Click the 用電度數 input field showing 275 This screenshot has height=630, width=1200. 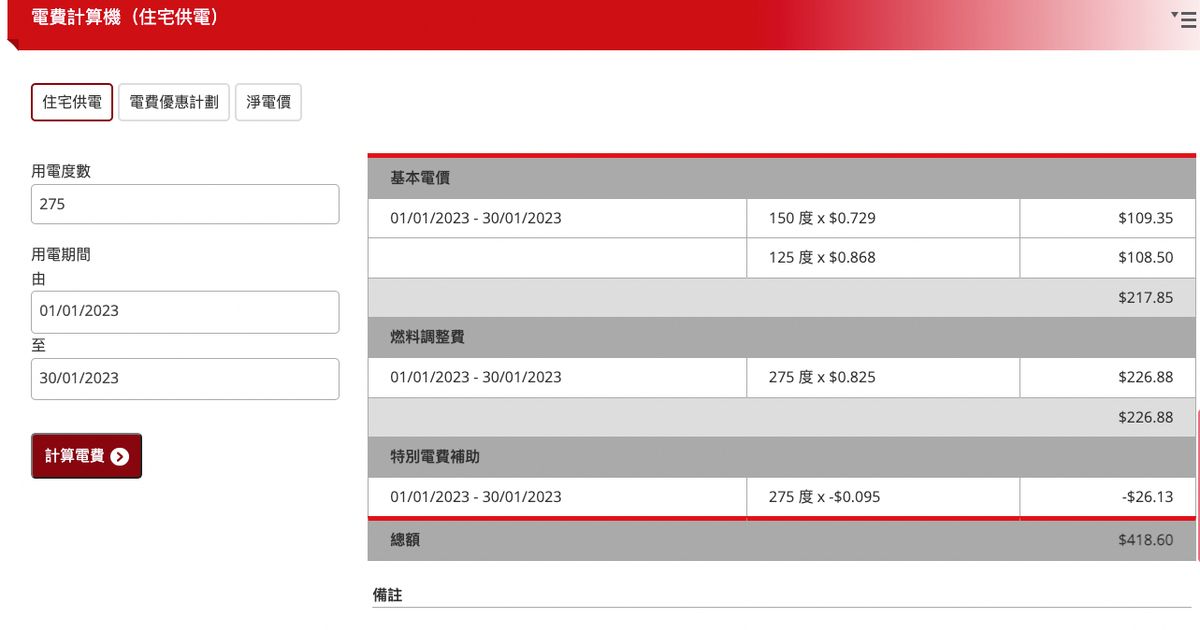[185, 204]
